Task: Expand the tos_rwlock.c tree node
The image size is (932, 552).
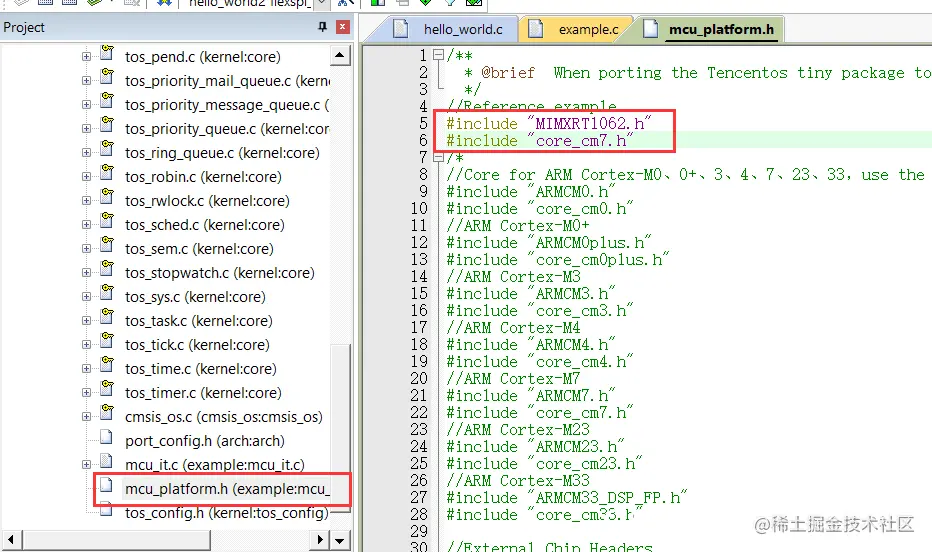Action: point(86,201)
